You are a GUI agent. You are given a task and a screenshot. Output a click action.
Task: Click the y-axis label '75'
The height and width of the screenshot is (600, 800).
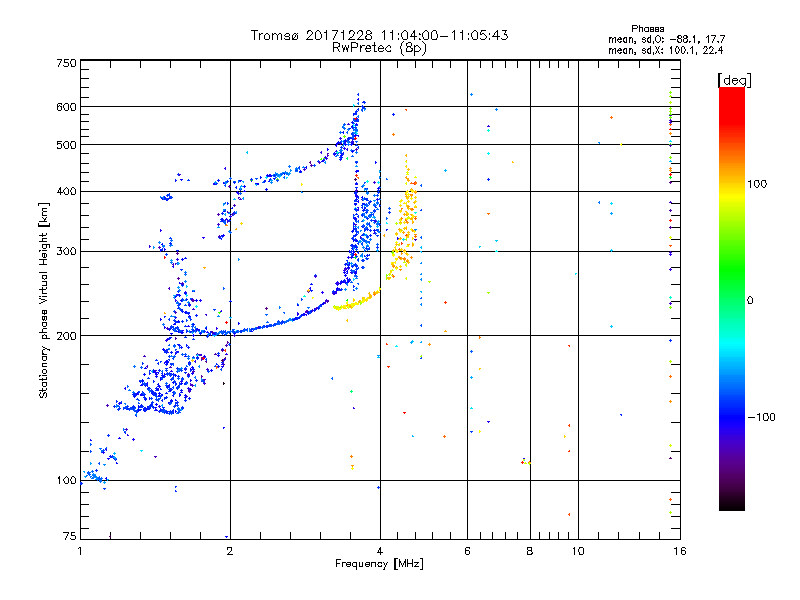(x=70, y=536)
